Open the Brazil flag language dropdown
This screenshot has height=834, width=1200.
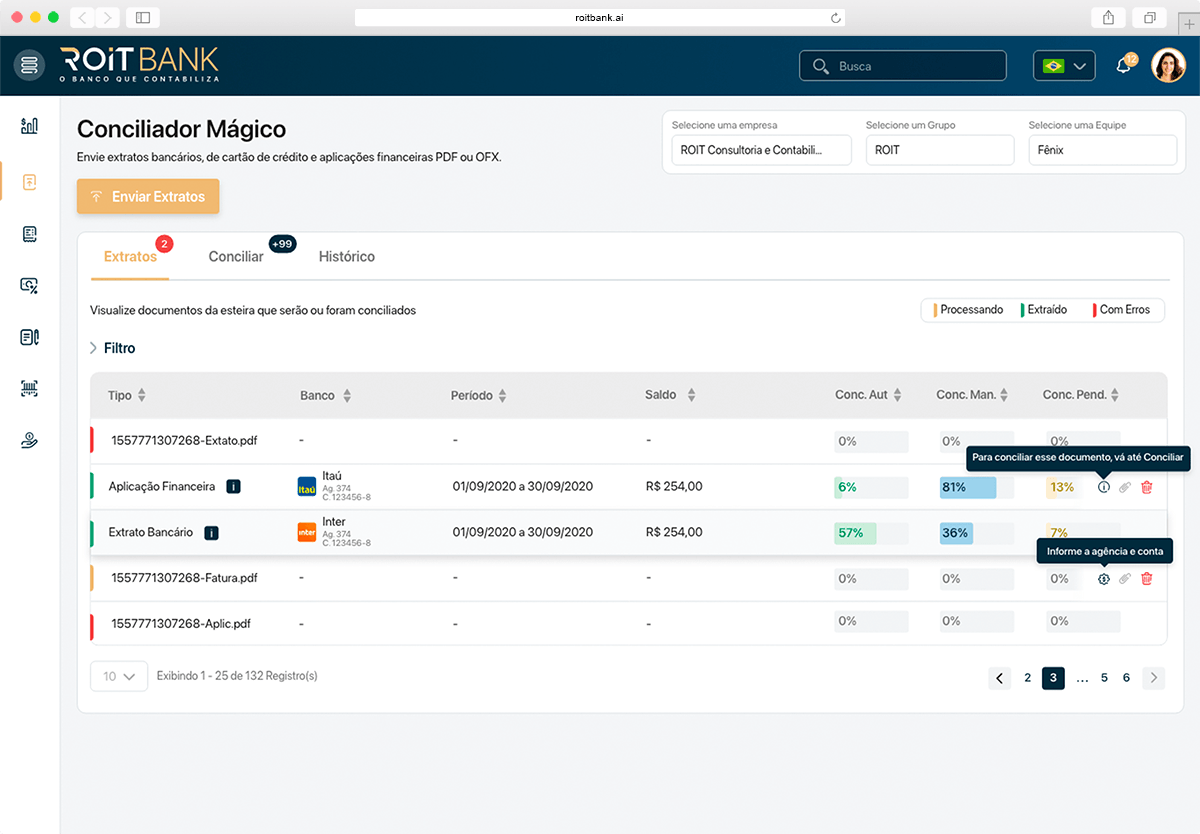click(1064, 66)
